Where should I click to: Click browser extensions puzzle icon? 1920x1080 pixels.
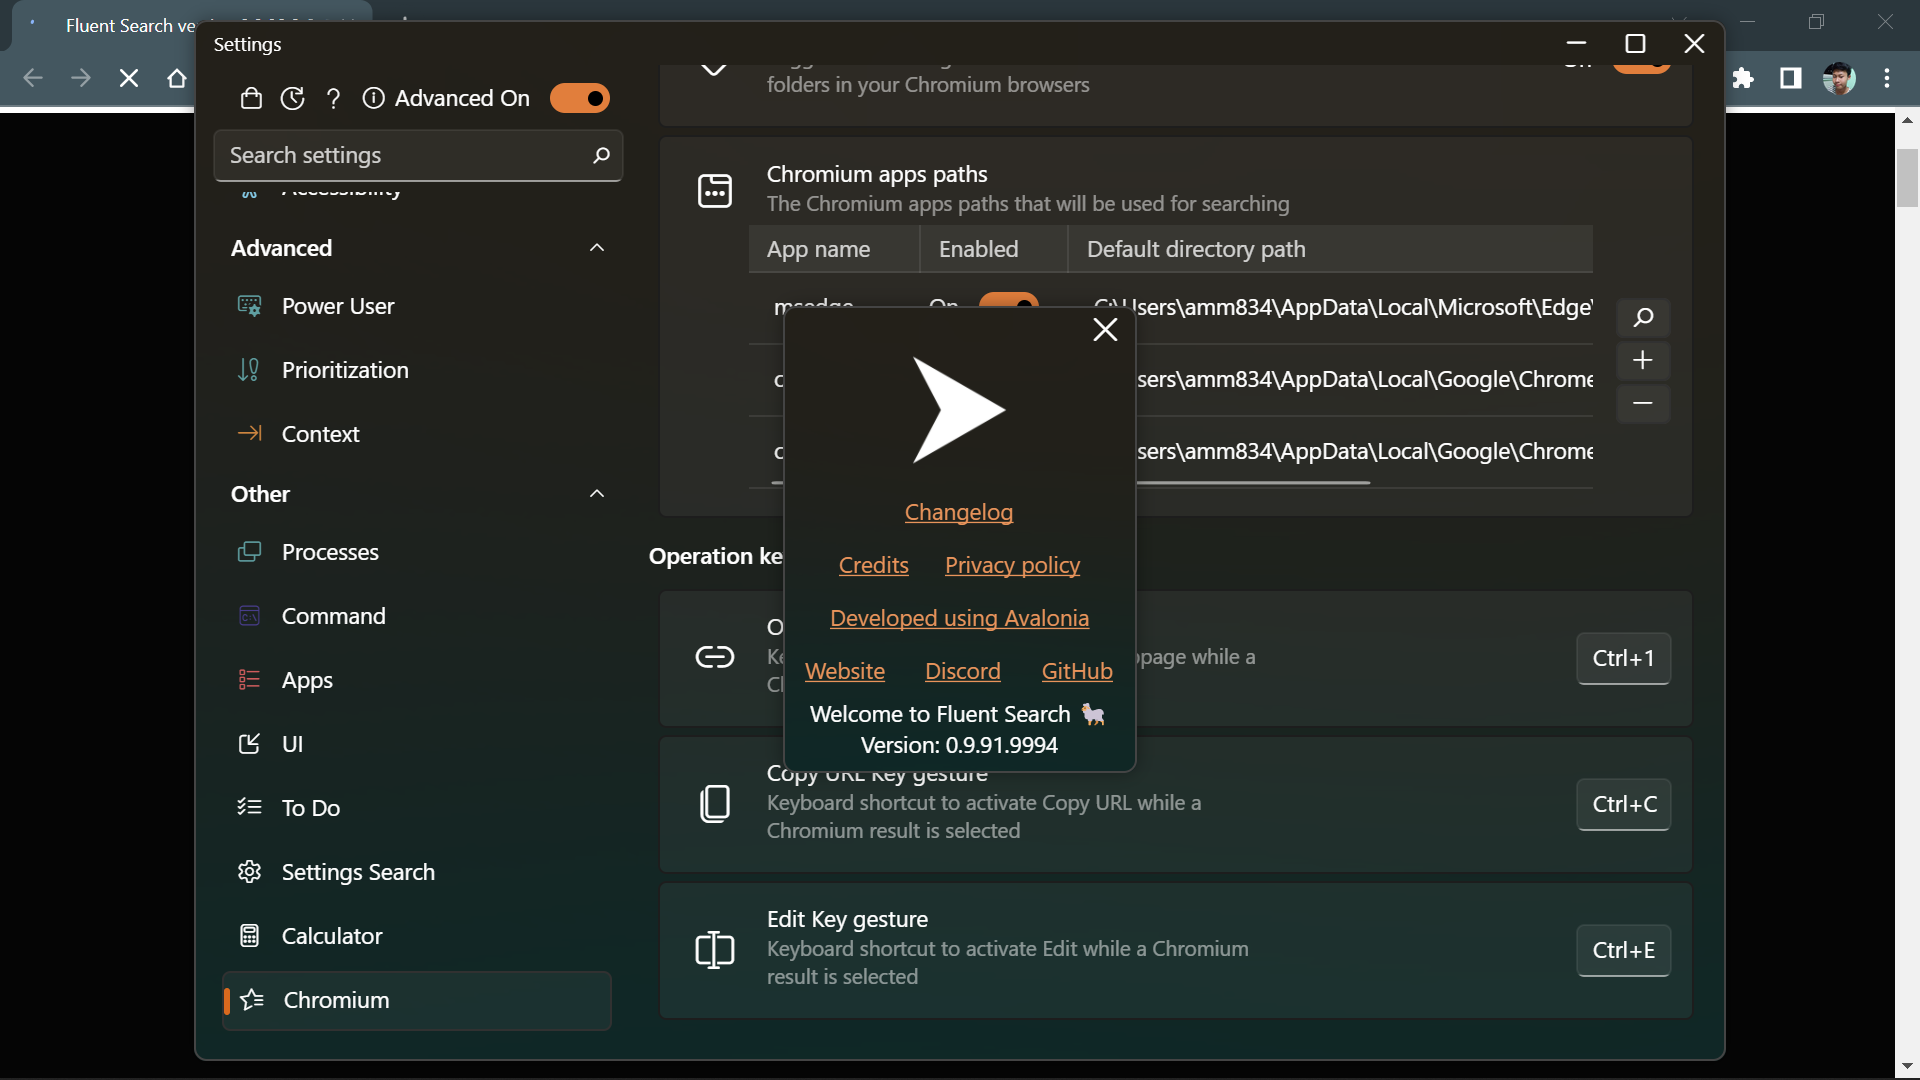pyautogui.click(x=1743, y=78)
